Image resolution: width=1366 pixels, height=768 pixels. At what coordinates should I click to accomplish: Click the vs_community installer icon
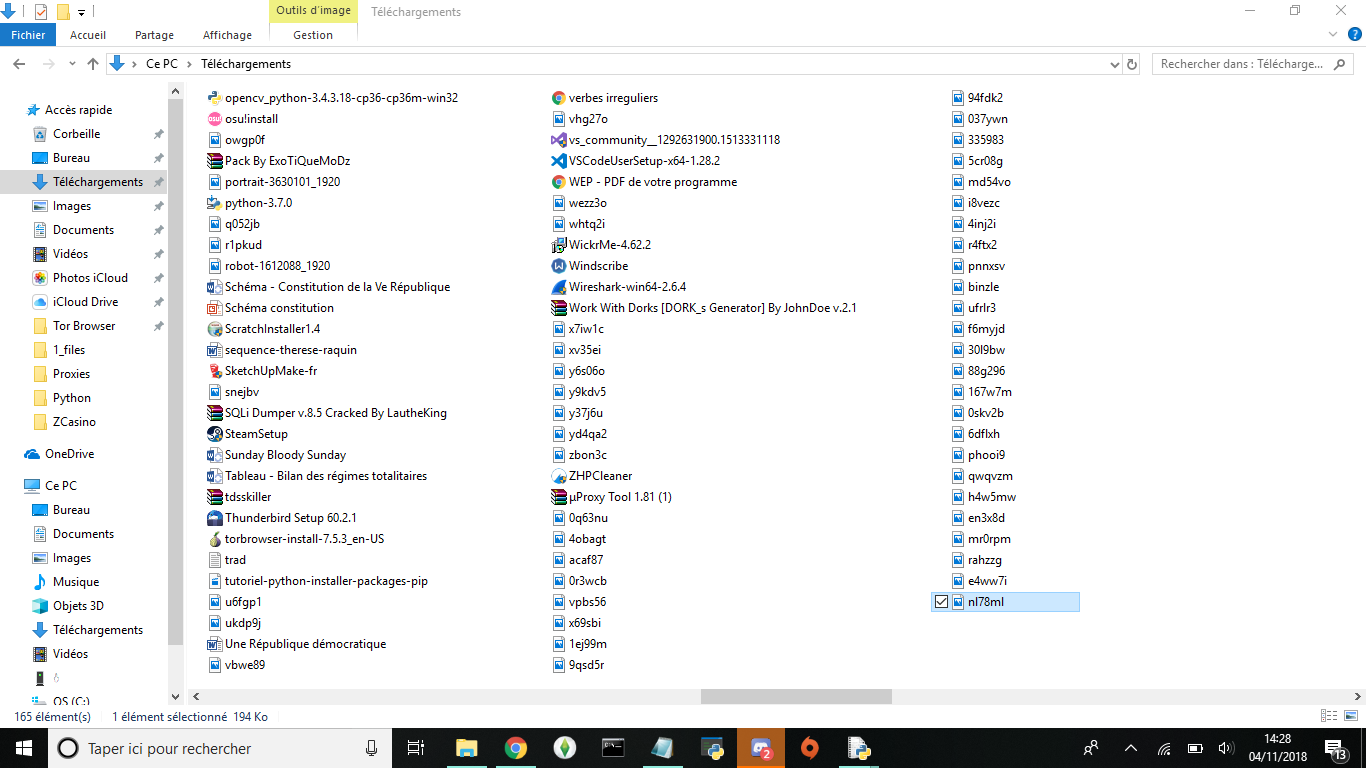(x=559, y=140)
